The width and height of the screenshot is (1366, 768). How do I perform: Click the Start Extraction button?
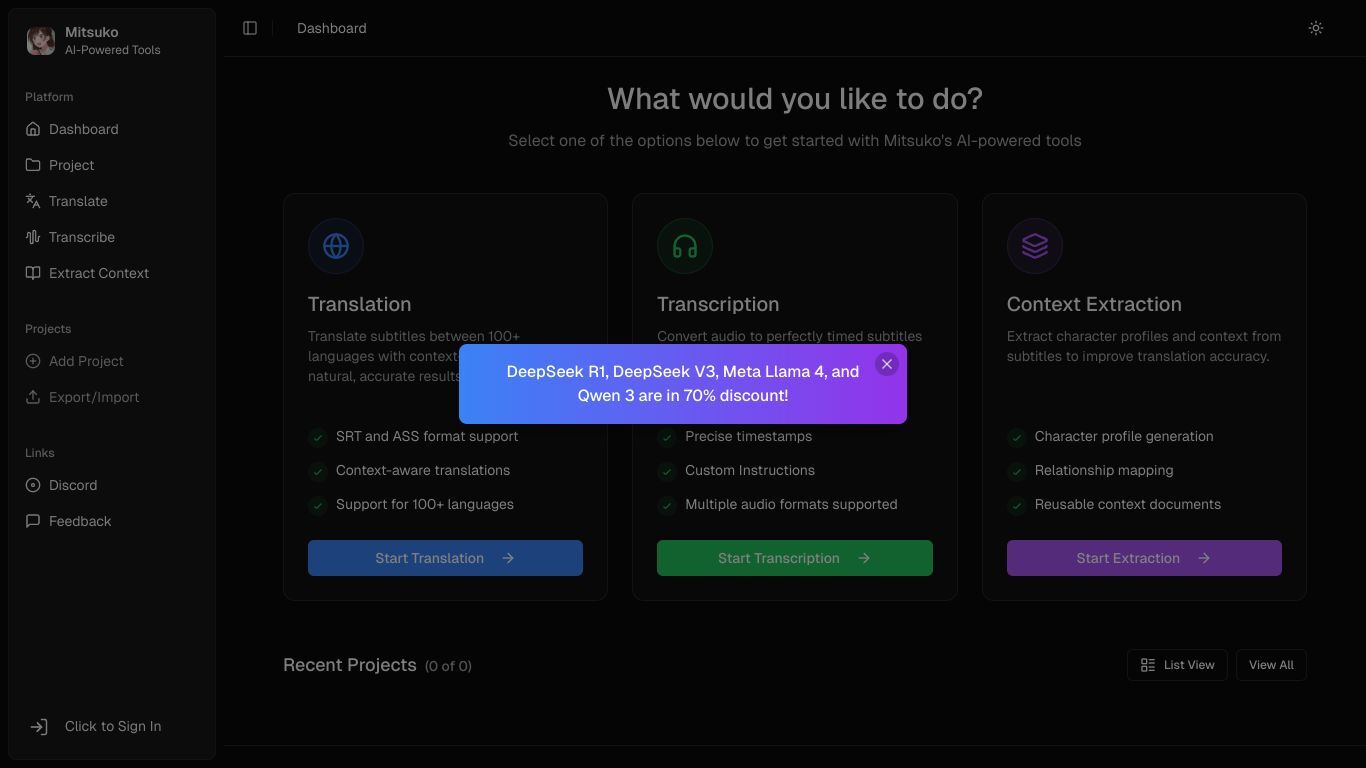(x=1144, y=558)
